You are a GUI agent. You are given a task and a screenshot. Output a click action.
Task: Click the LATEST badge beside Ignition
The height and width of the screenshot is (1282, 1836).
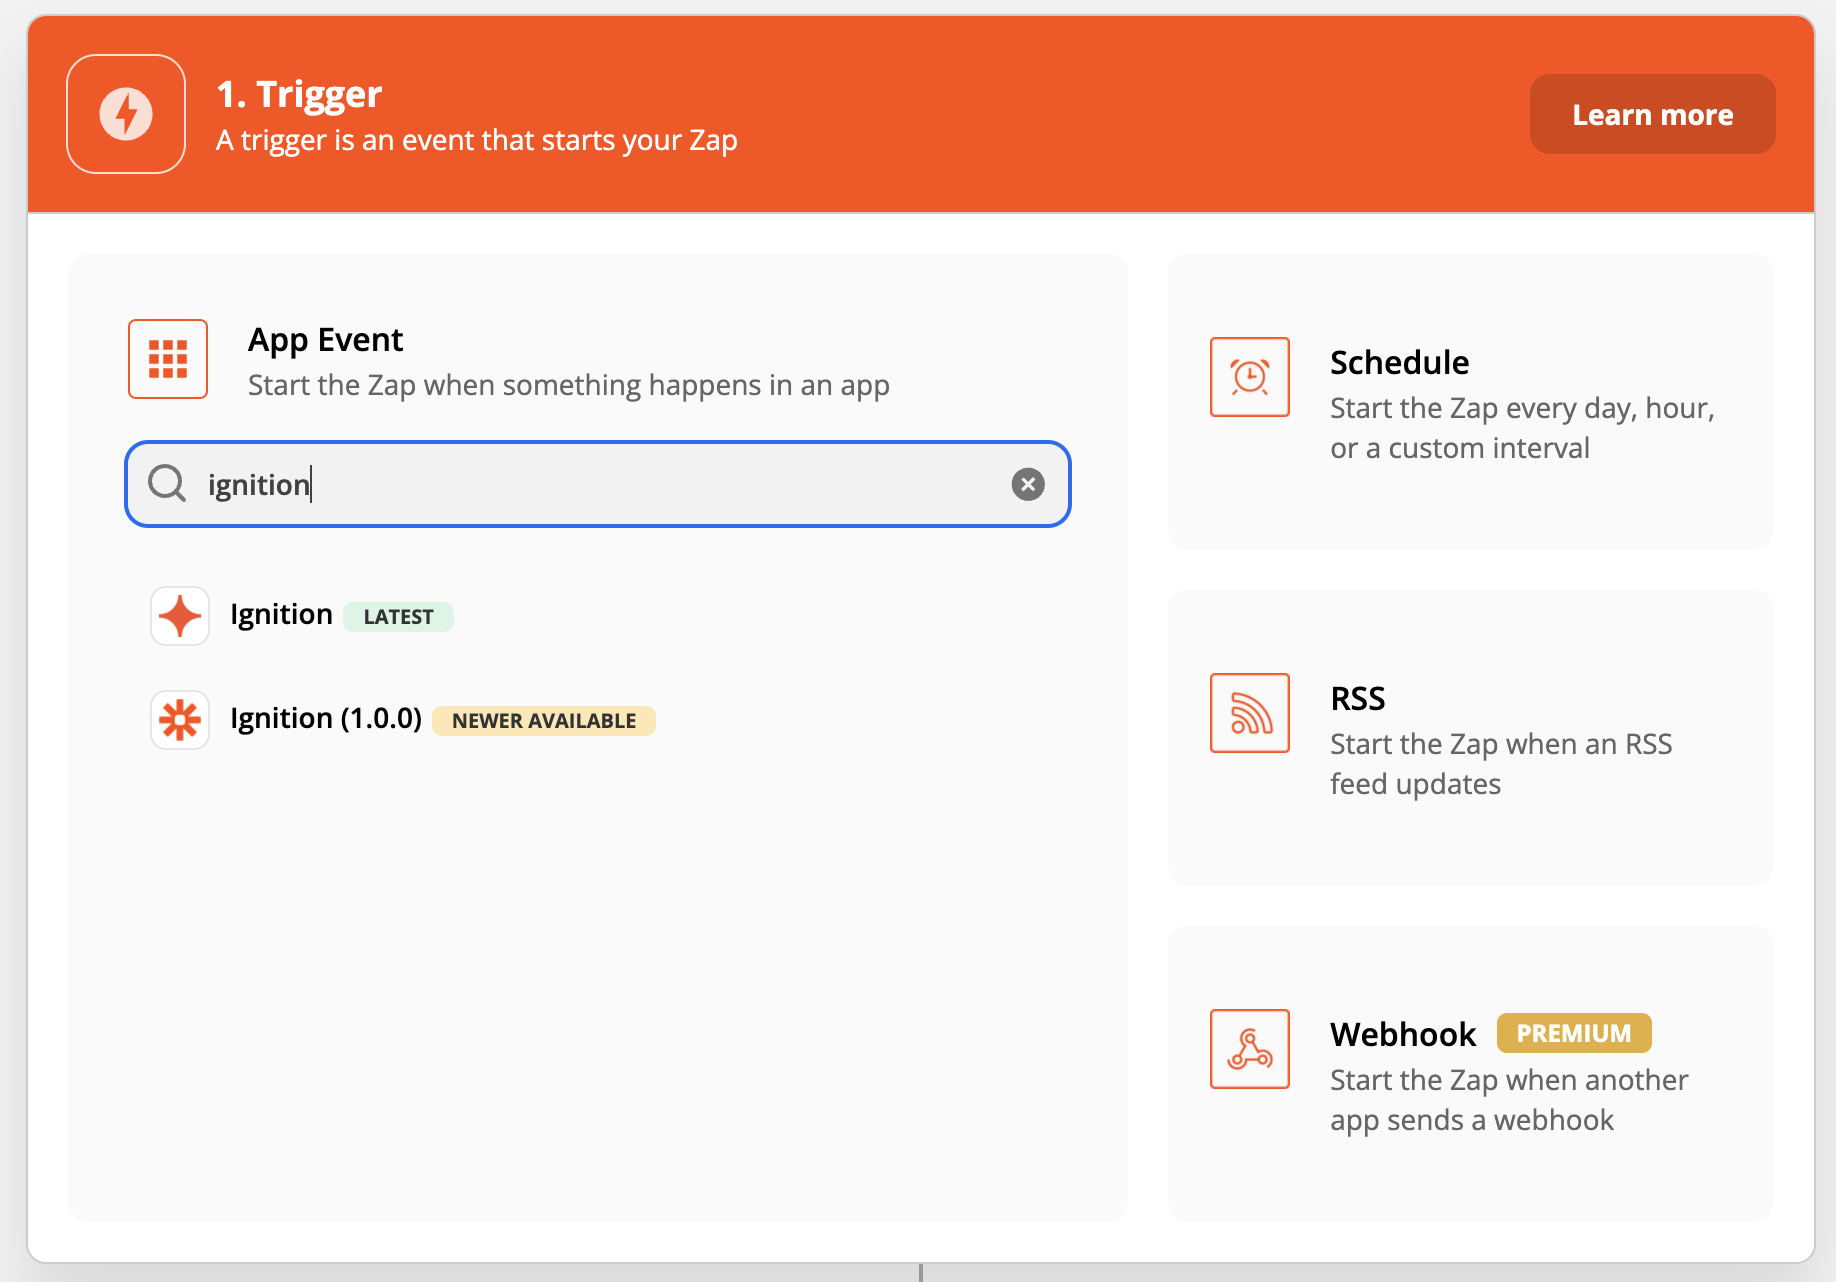[398, 617]
